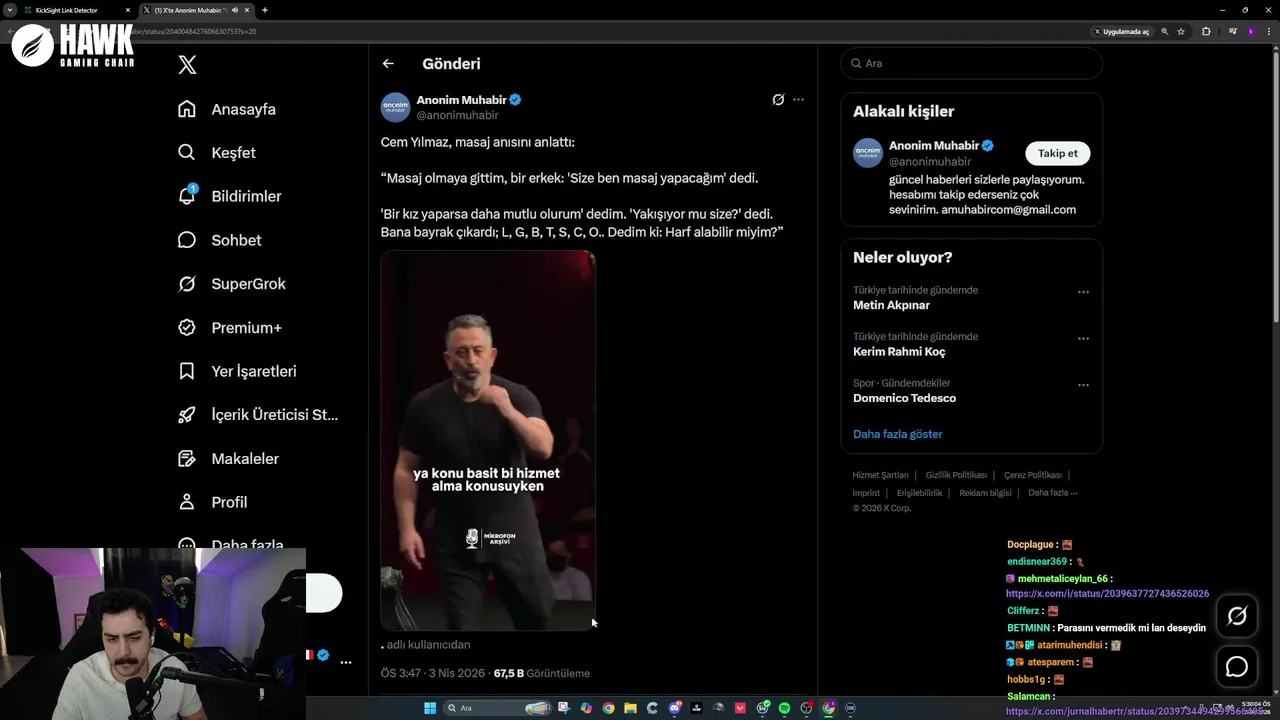Open the Kerim Rahmi Koç trend
This screenshot has height=720, width=1280.
pos(899,351)
